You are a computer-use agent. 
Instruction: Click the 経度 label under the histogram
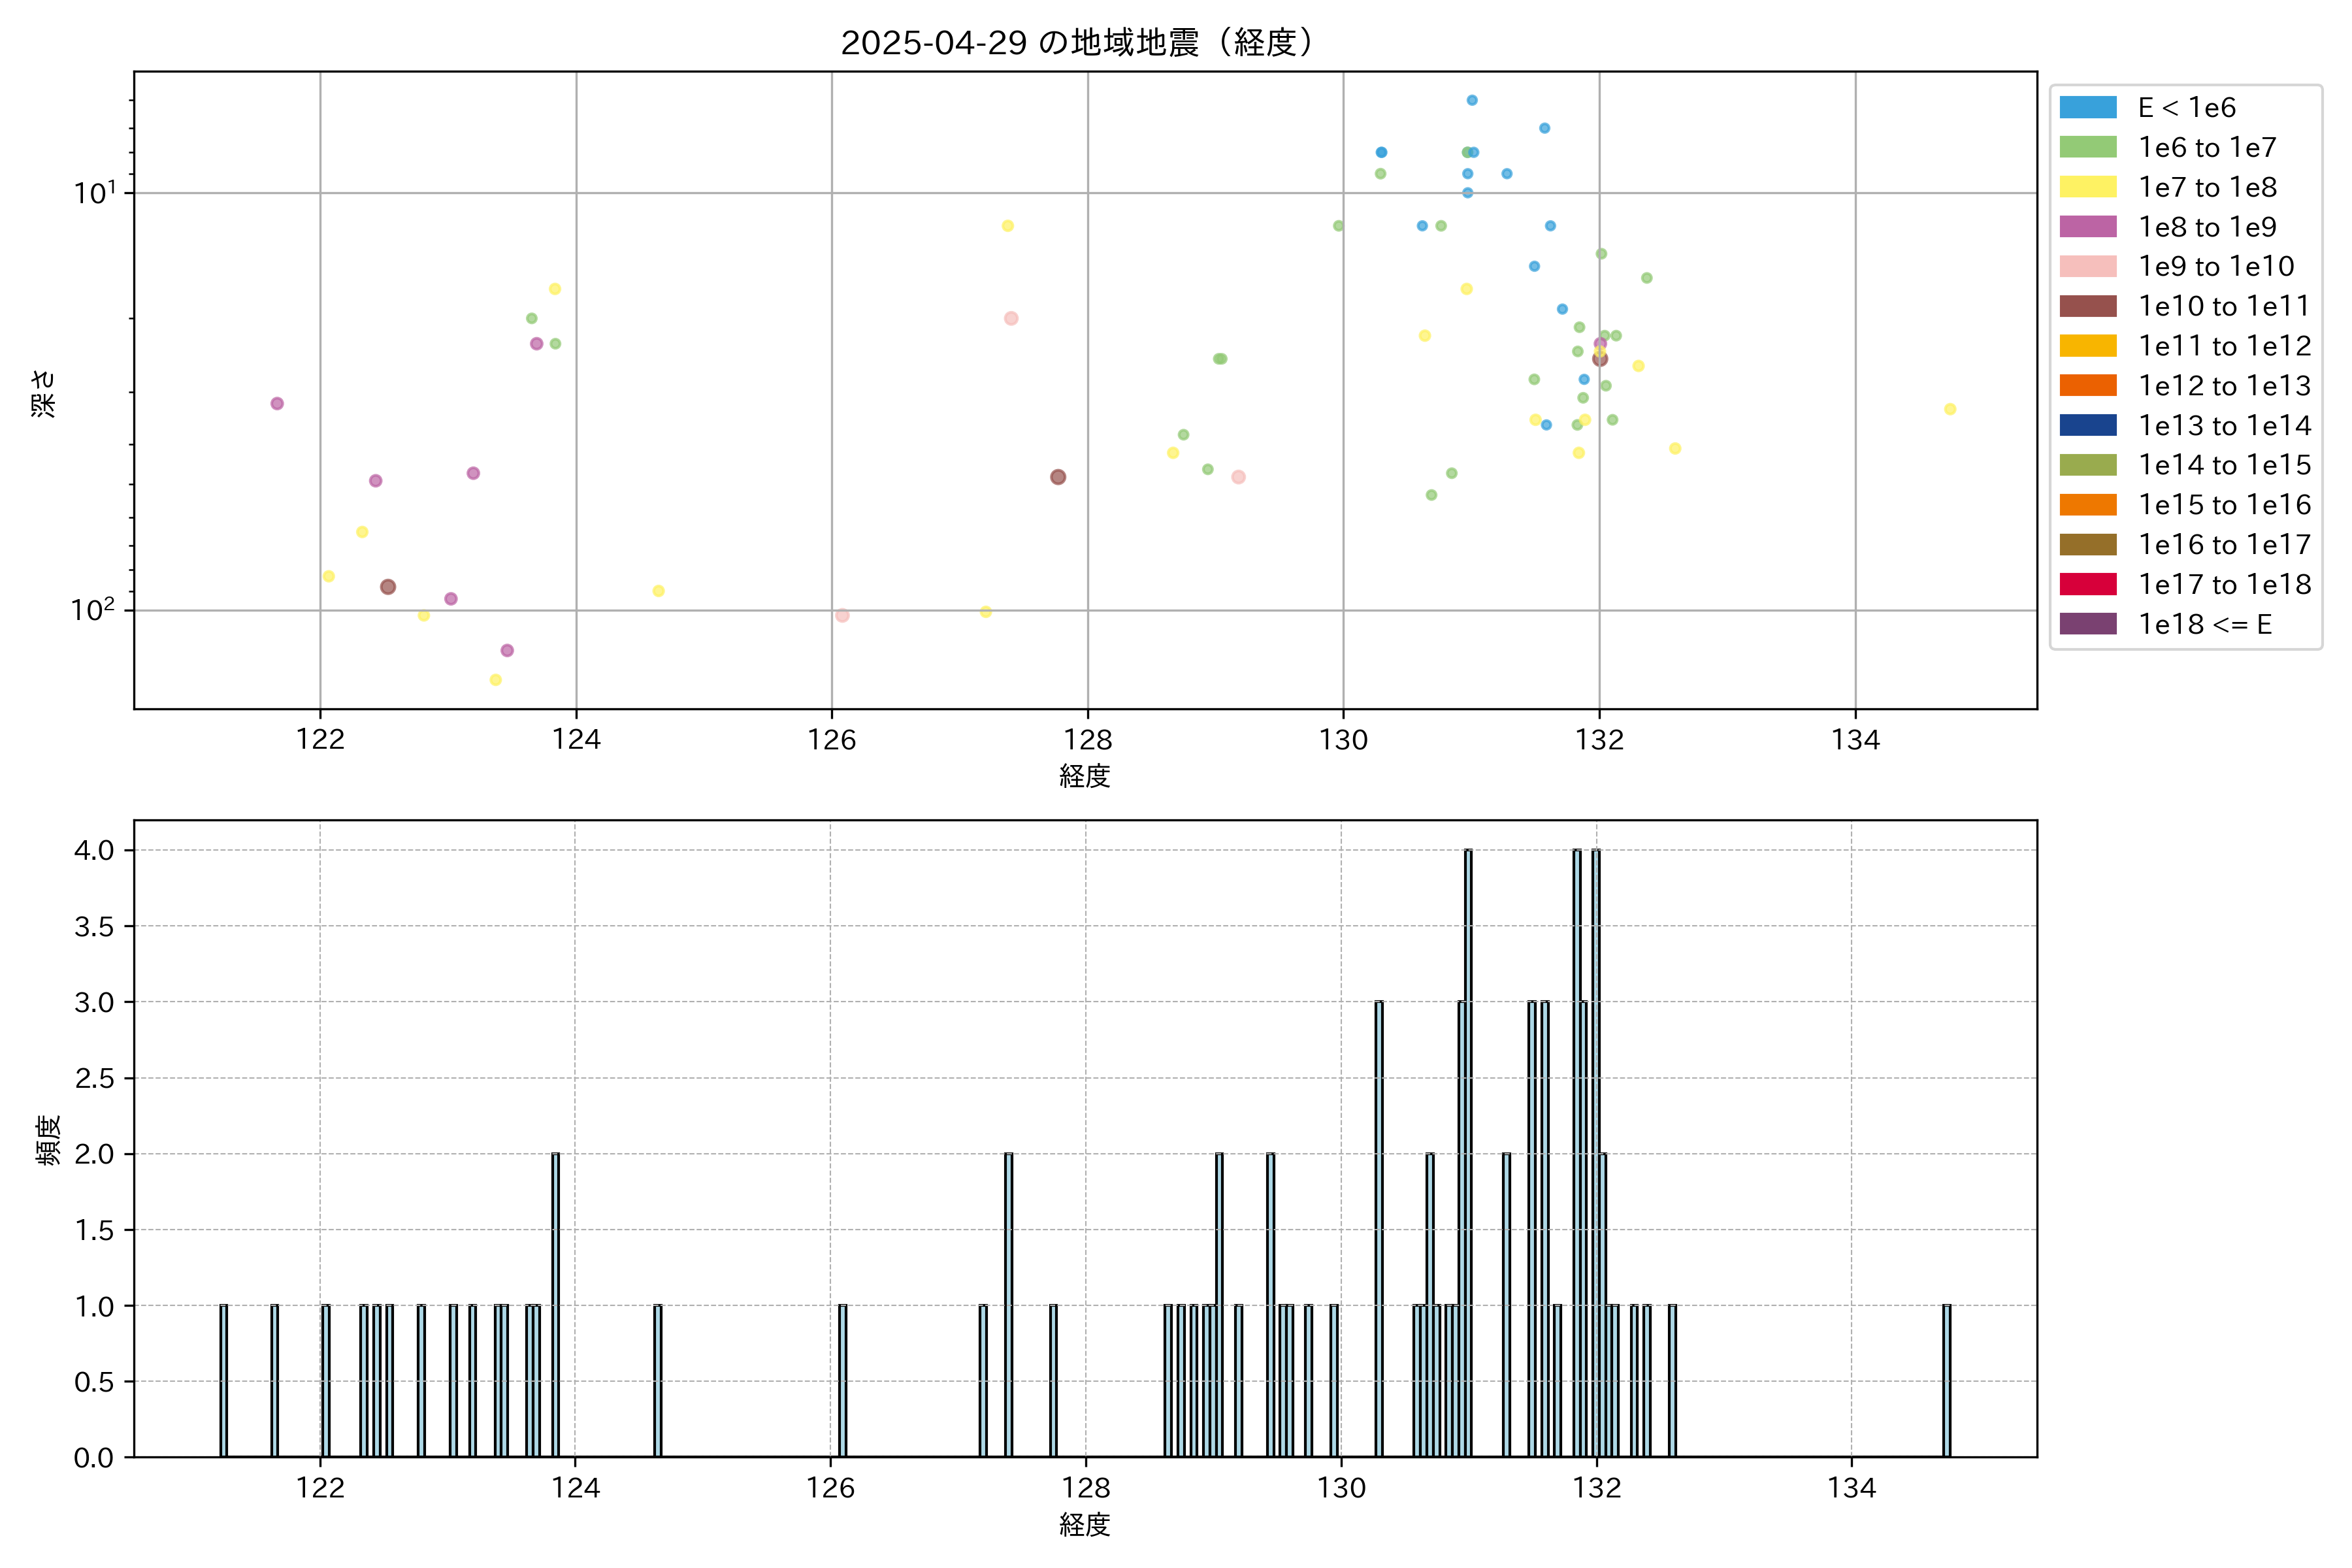(1085, 1525)
